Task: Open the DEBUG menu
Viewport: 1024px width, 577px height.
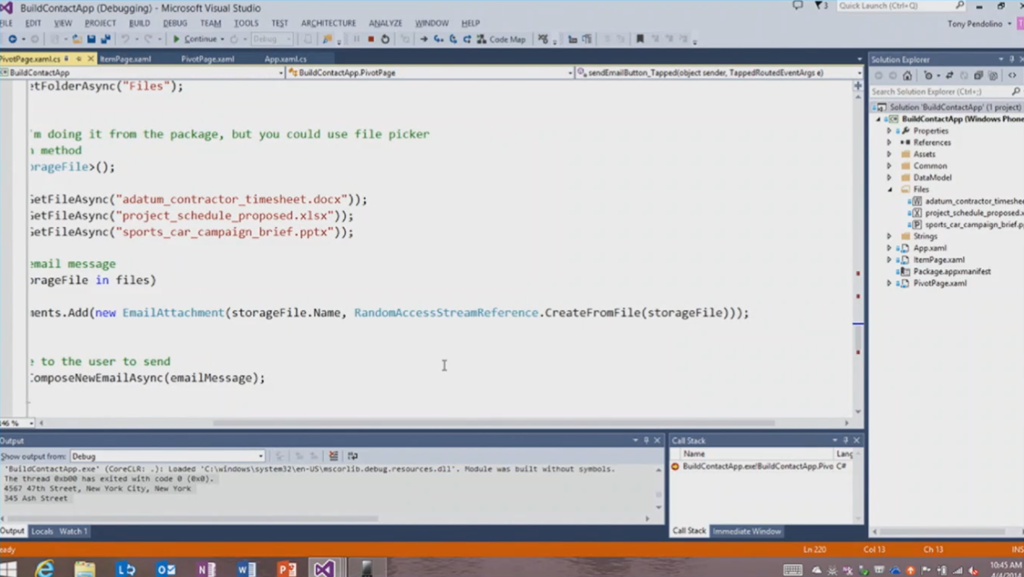Action: [x=175, y=23]
